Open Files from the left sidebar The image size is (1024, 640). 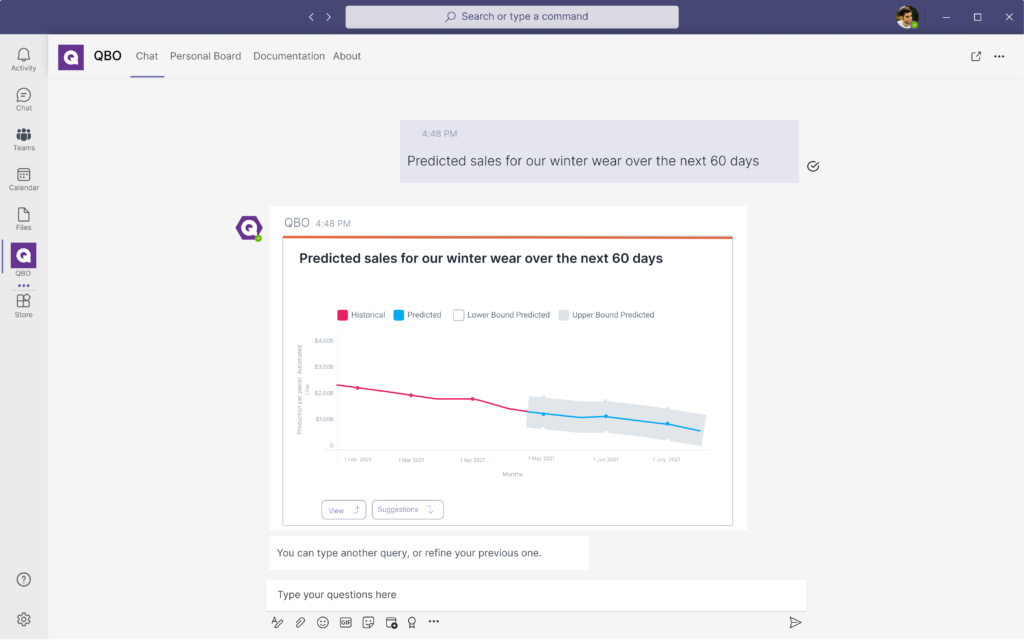tap(23, 219)
